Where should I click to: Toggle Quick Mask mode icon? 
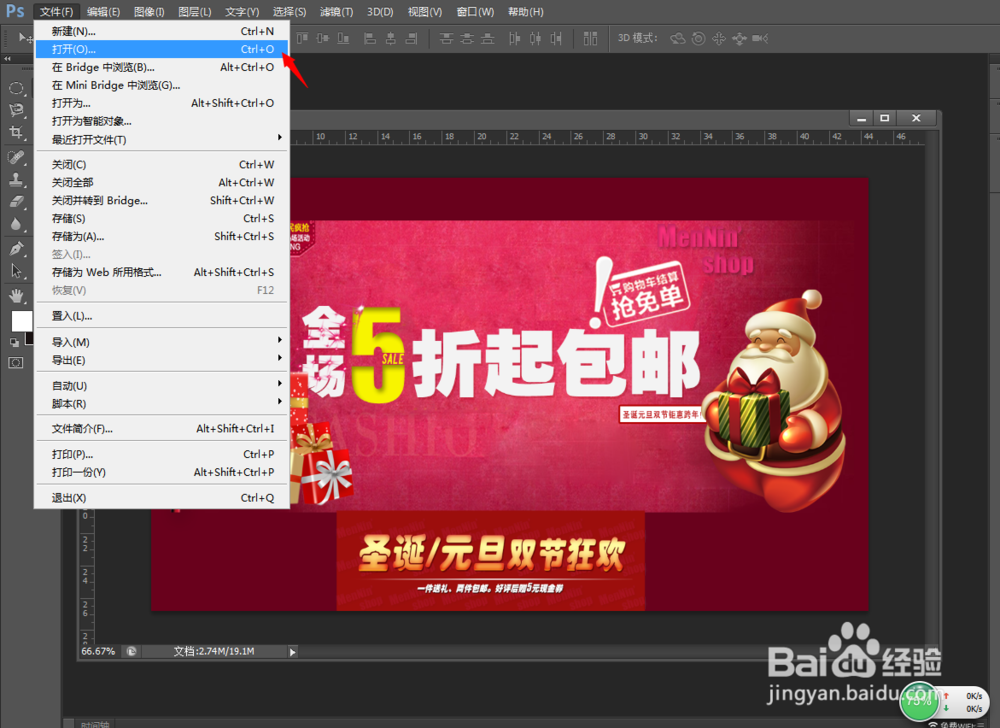pyautogui.click(x=16, y=363)
